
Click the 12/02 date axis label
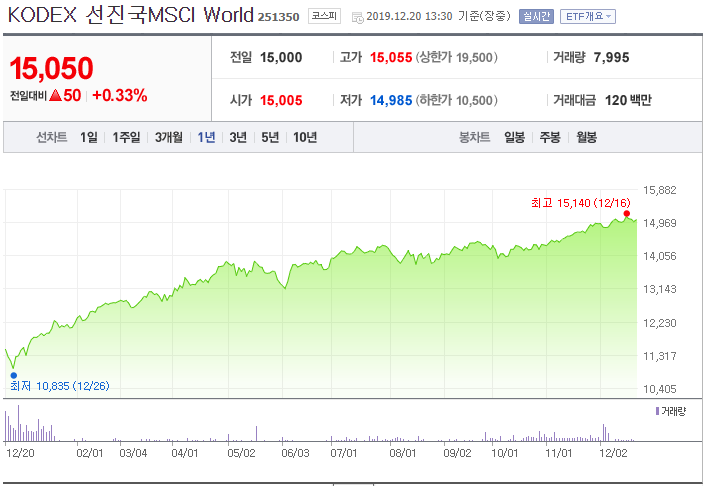pyautogui.click(x=613, y=453)
